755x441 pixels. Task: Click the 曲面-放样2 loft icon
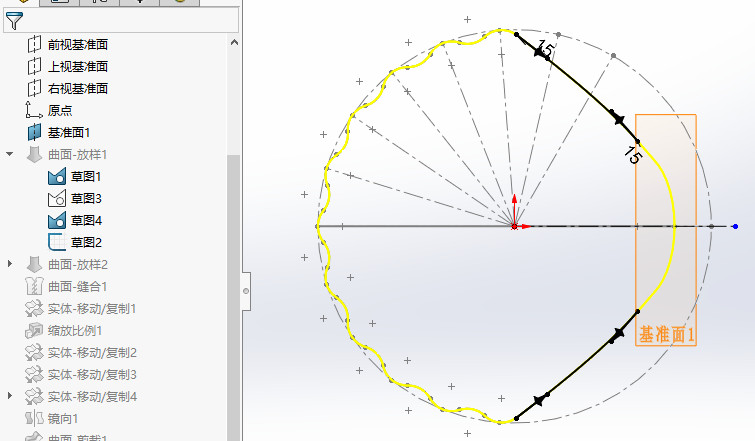coord(34,264)
